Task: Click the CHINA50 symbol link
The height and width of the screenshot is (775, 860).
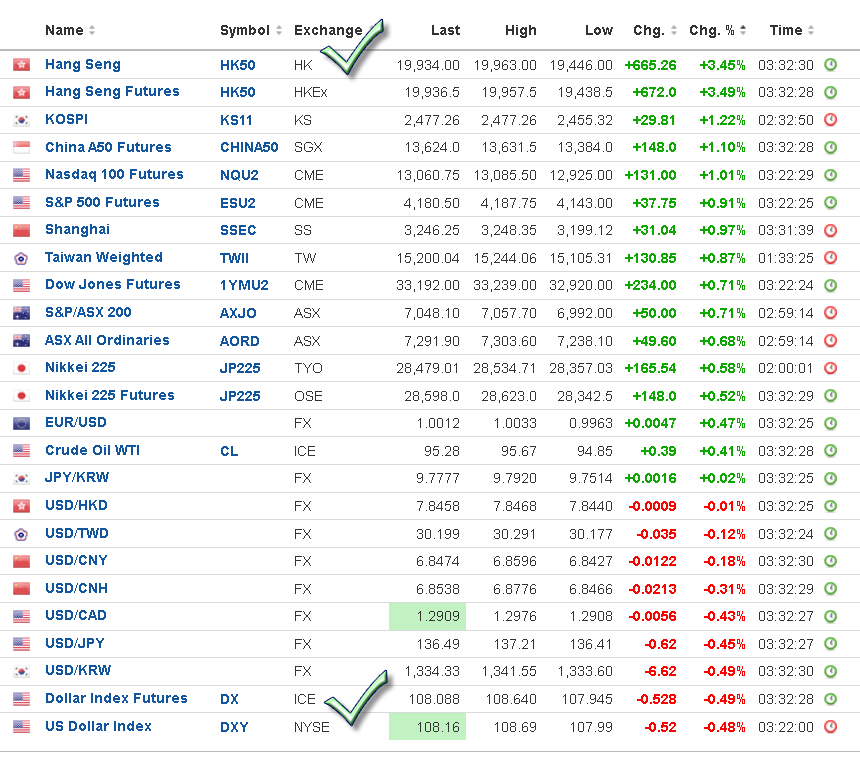Action: pyautogui.click(x=249, y=148)
